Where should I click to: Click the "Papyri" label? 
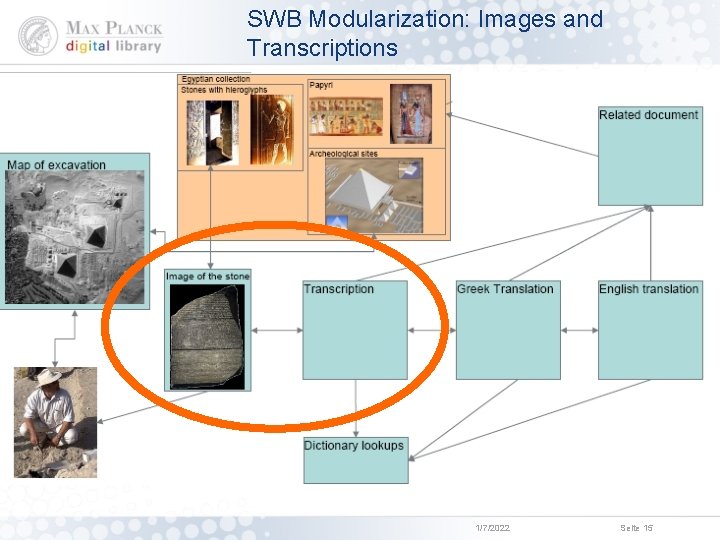click(x=321, y=85)
